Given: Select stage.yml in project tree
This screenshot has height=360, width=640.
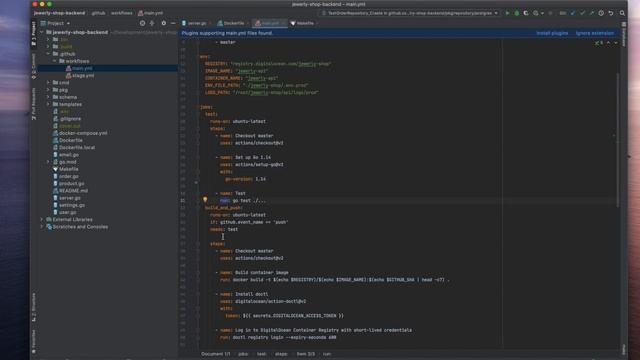Looking at the screenshot, I should tap(83, 76).
